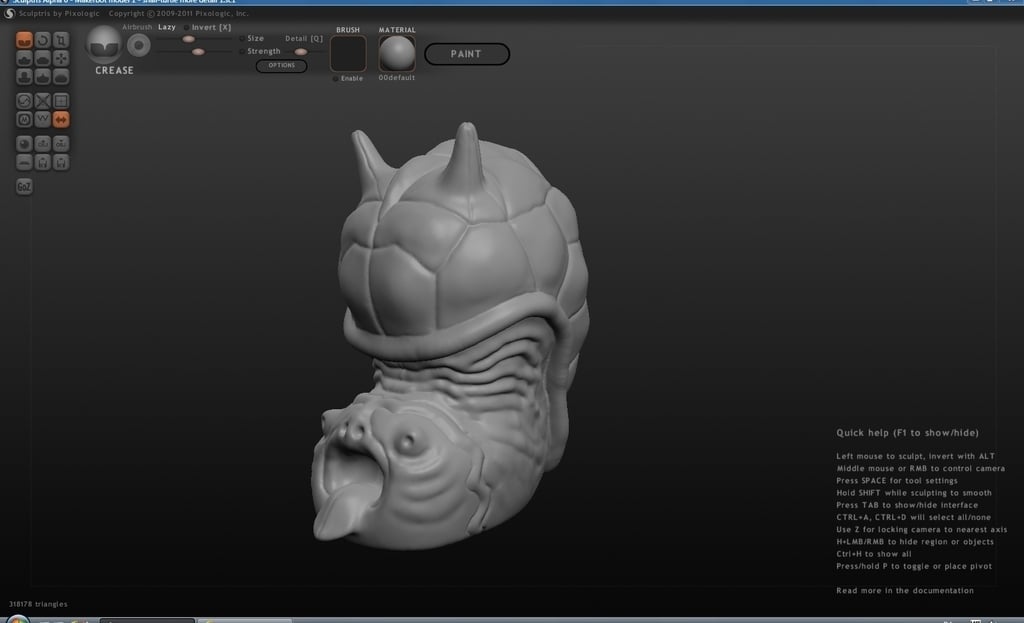Click the Subdivide all icon
The image size is (1024, 623).
click(61, 101)
